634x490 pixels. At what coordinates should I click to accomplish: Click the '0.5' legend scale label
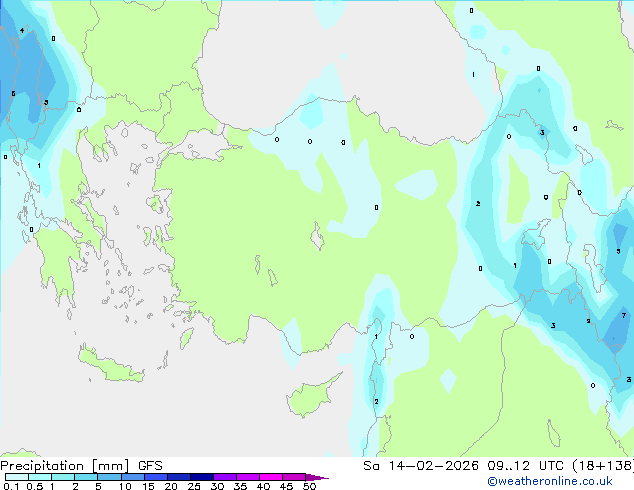point(35,486)
